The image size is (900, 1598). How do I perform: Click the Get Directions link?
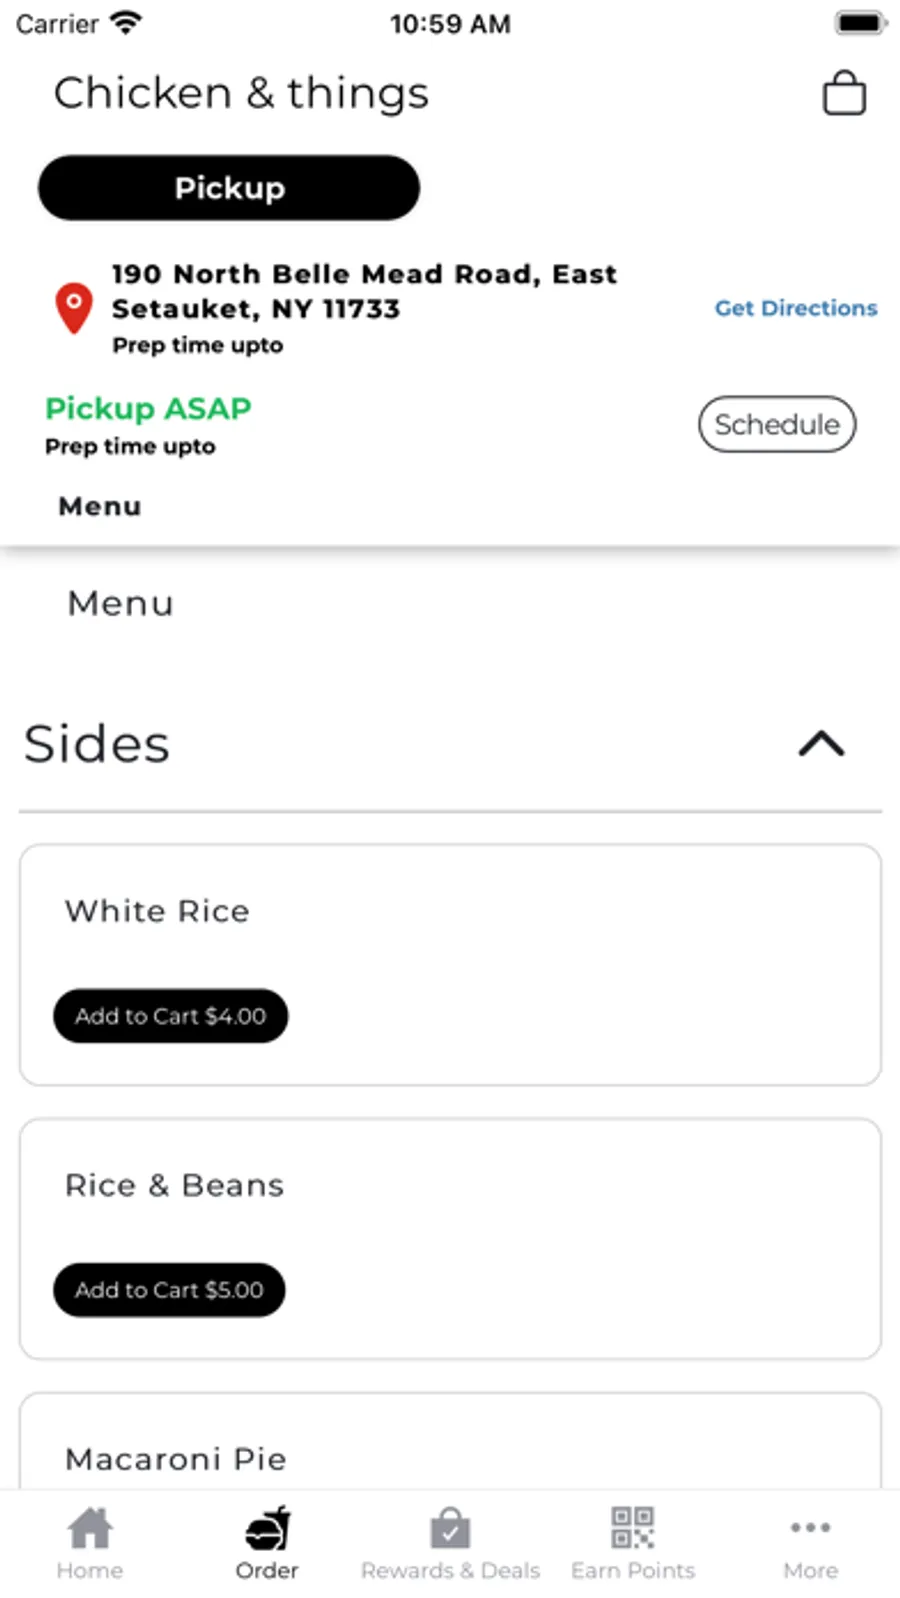click(795, 308)
